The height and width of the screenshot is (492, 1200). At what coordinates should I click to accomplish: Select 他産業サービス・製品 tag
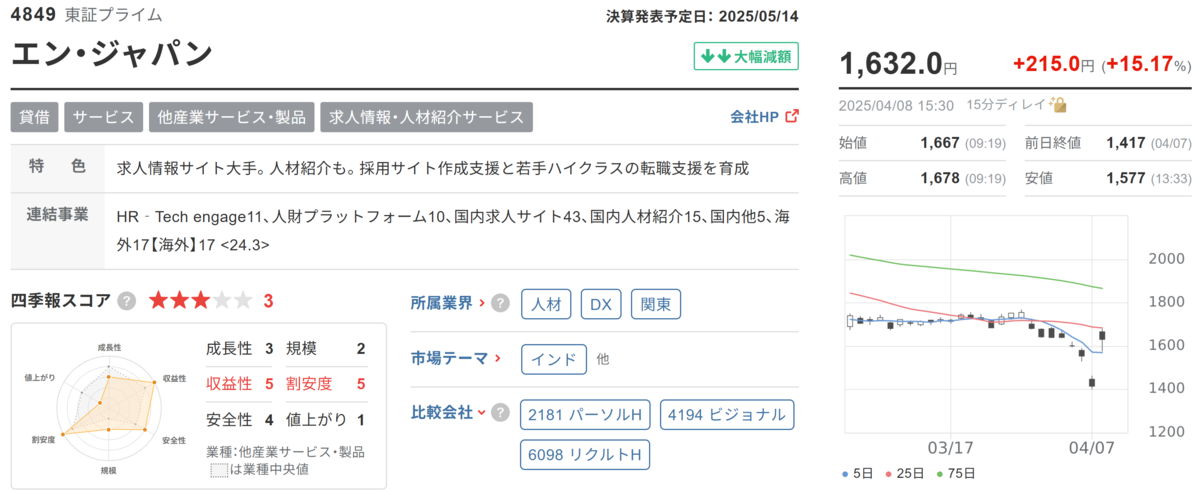tap(232, 117)
